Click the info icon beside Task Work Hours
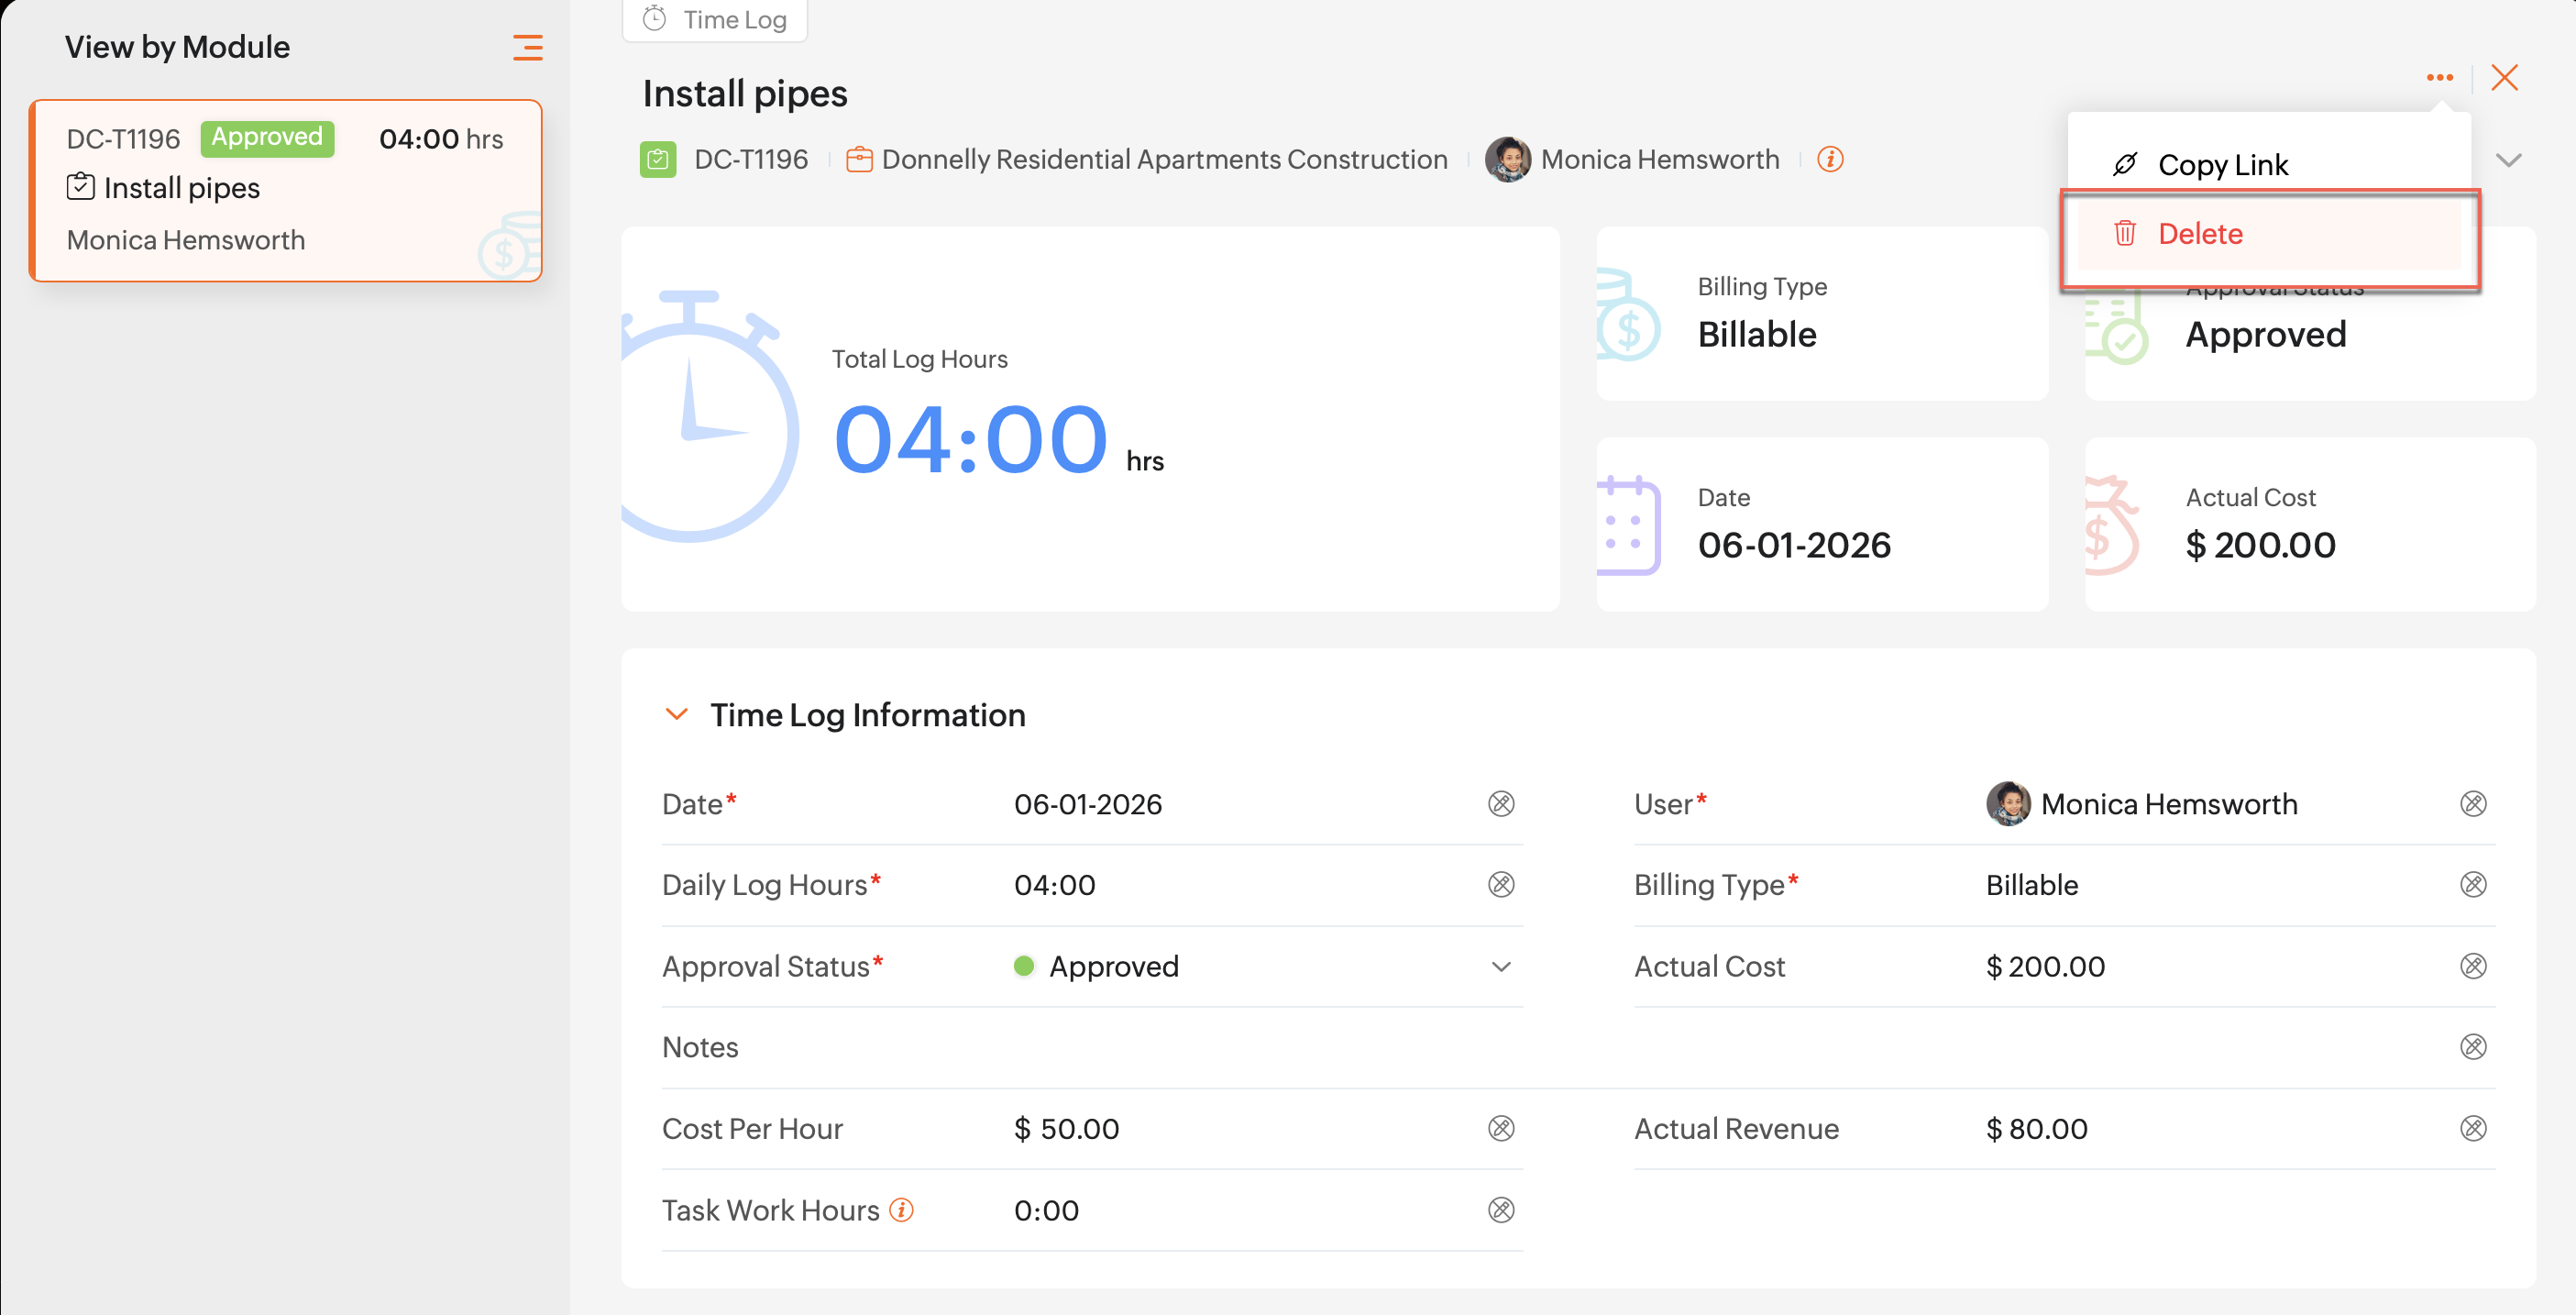This screenshot has height=1315, width=2576. click(x=901, y=1210)
